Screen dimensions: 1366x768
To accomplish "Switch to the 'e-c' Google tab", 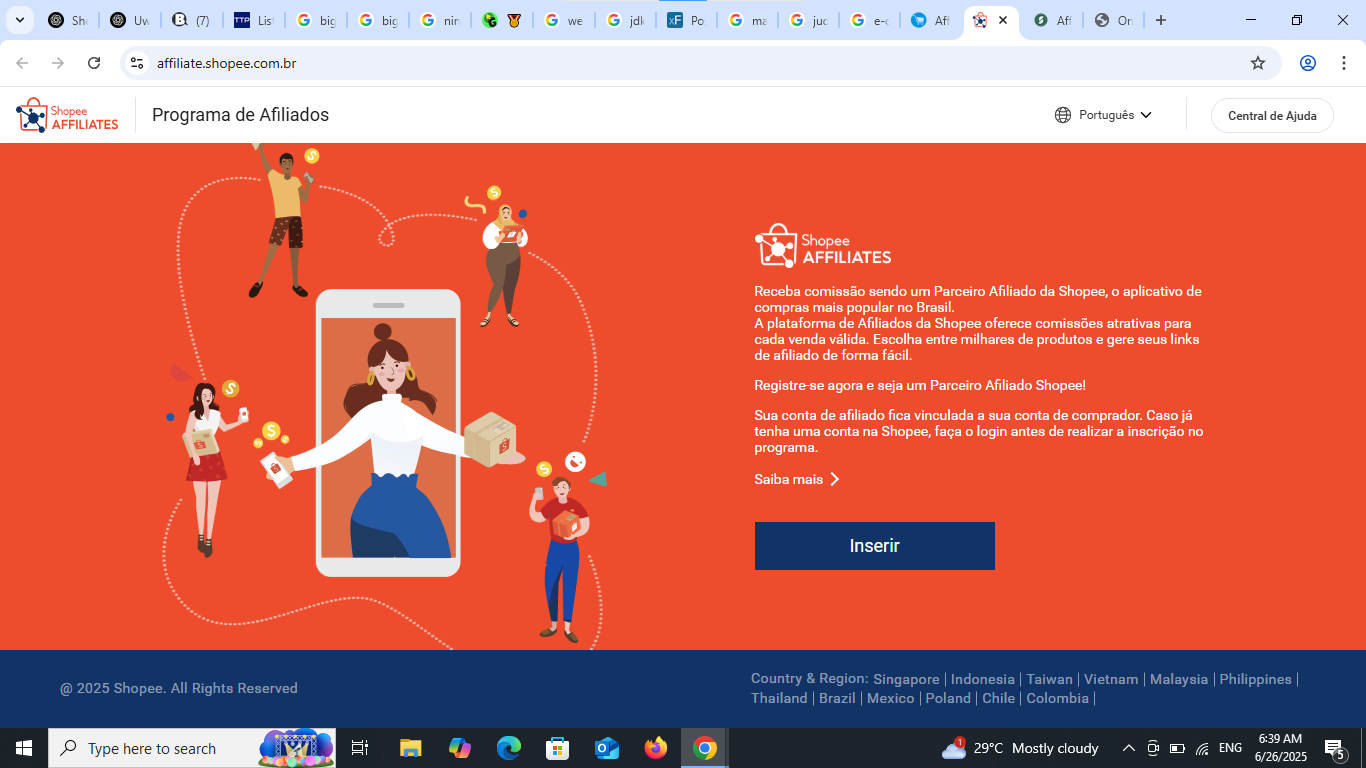I will pyautogui.click(x=869, y=20).
